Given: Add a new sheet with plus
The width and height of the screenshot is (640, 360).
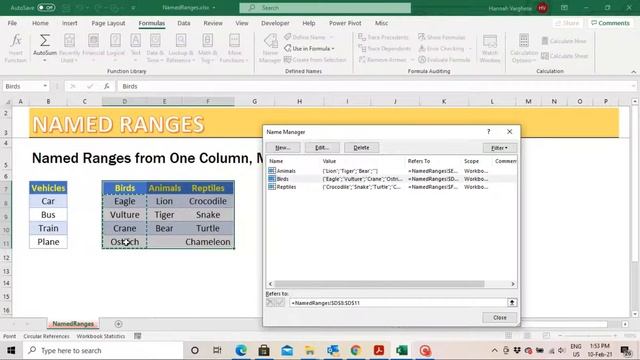Looking at the screenshot, I should pyautogui.click(x=118, y=324).
